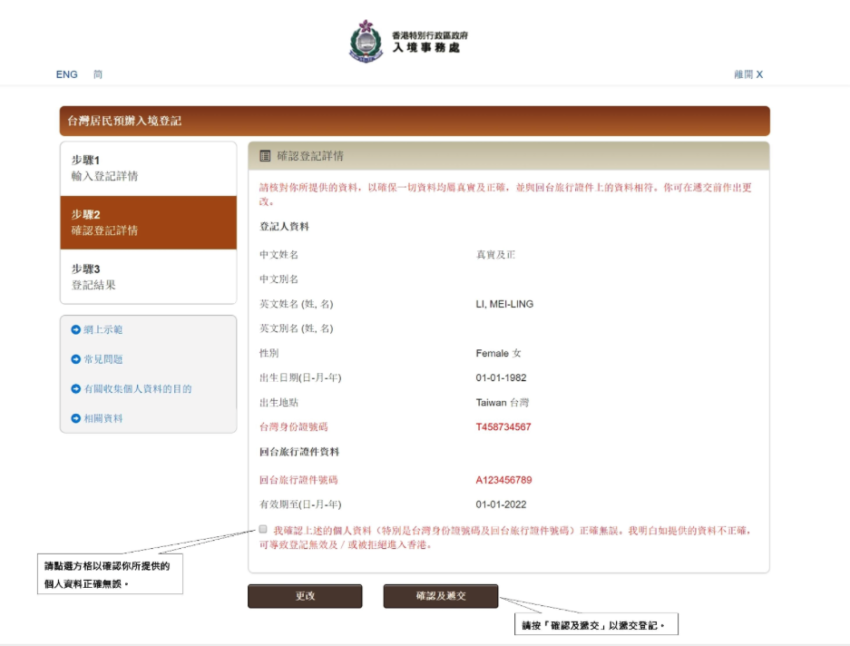Open the 常見問題 FAQ link
Viewport: 850px width, 646px height.
point(104,359)
